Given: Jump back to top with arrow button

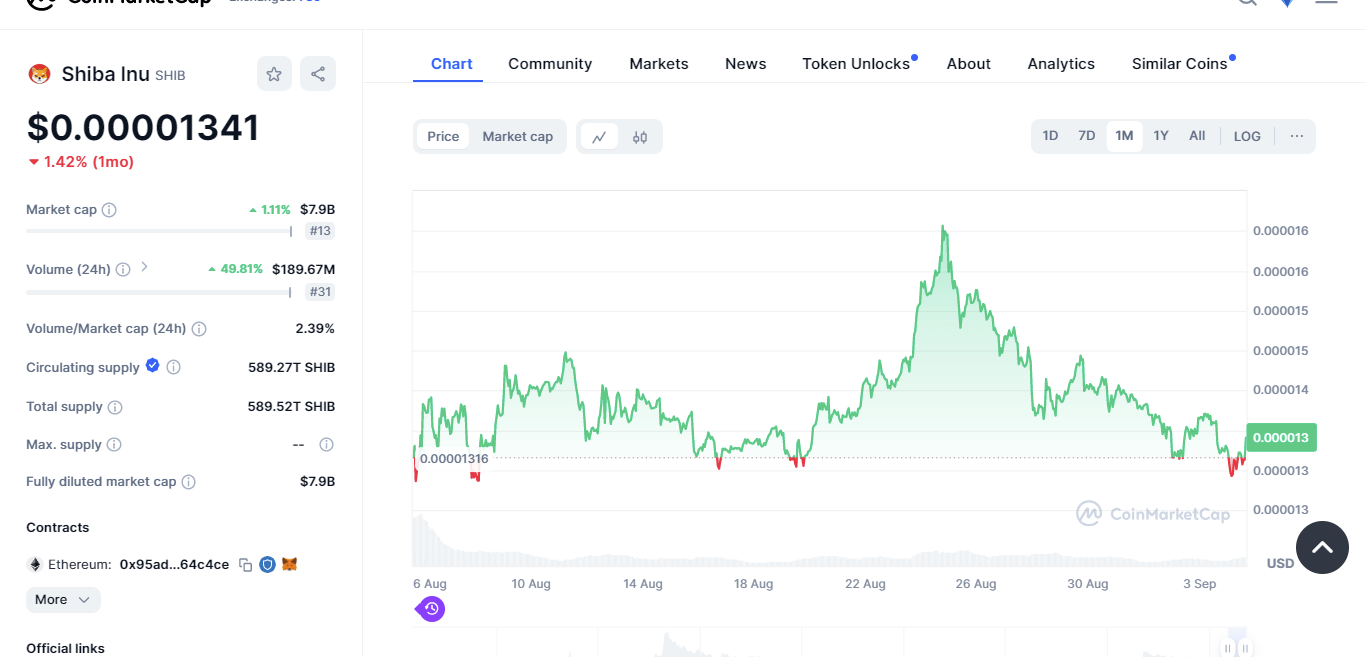Looking at the screenshot, I should point(1322,547).
